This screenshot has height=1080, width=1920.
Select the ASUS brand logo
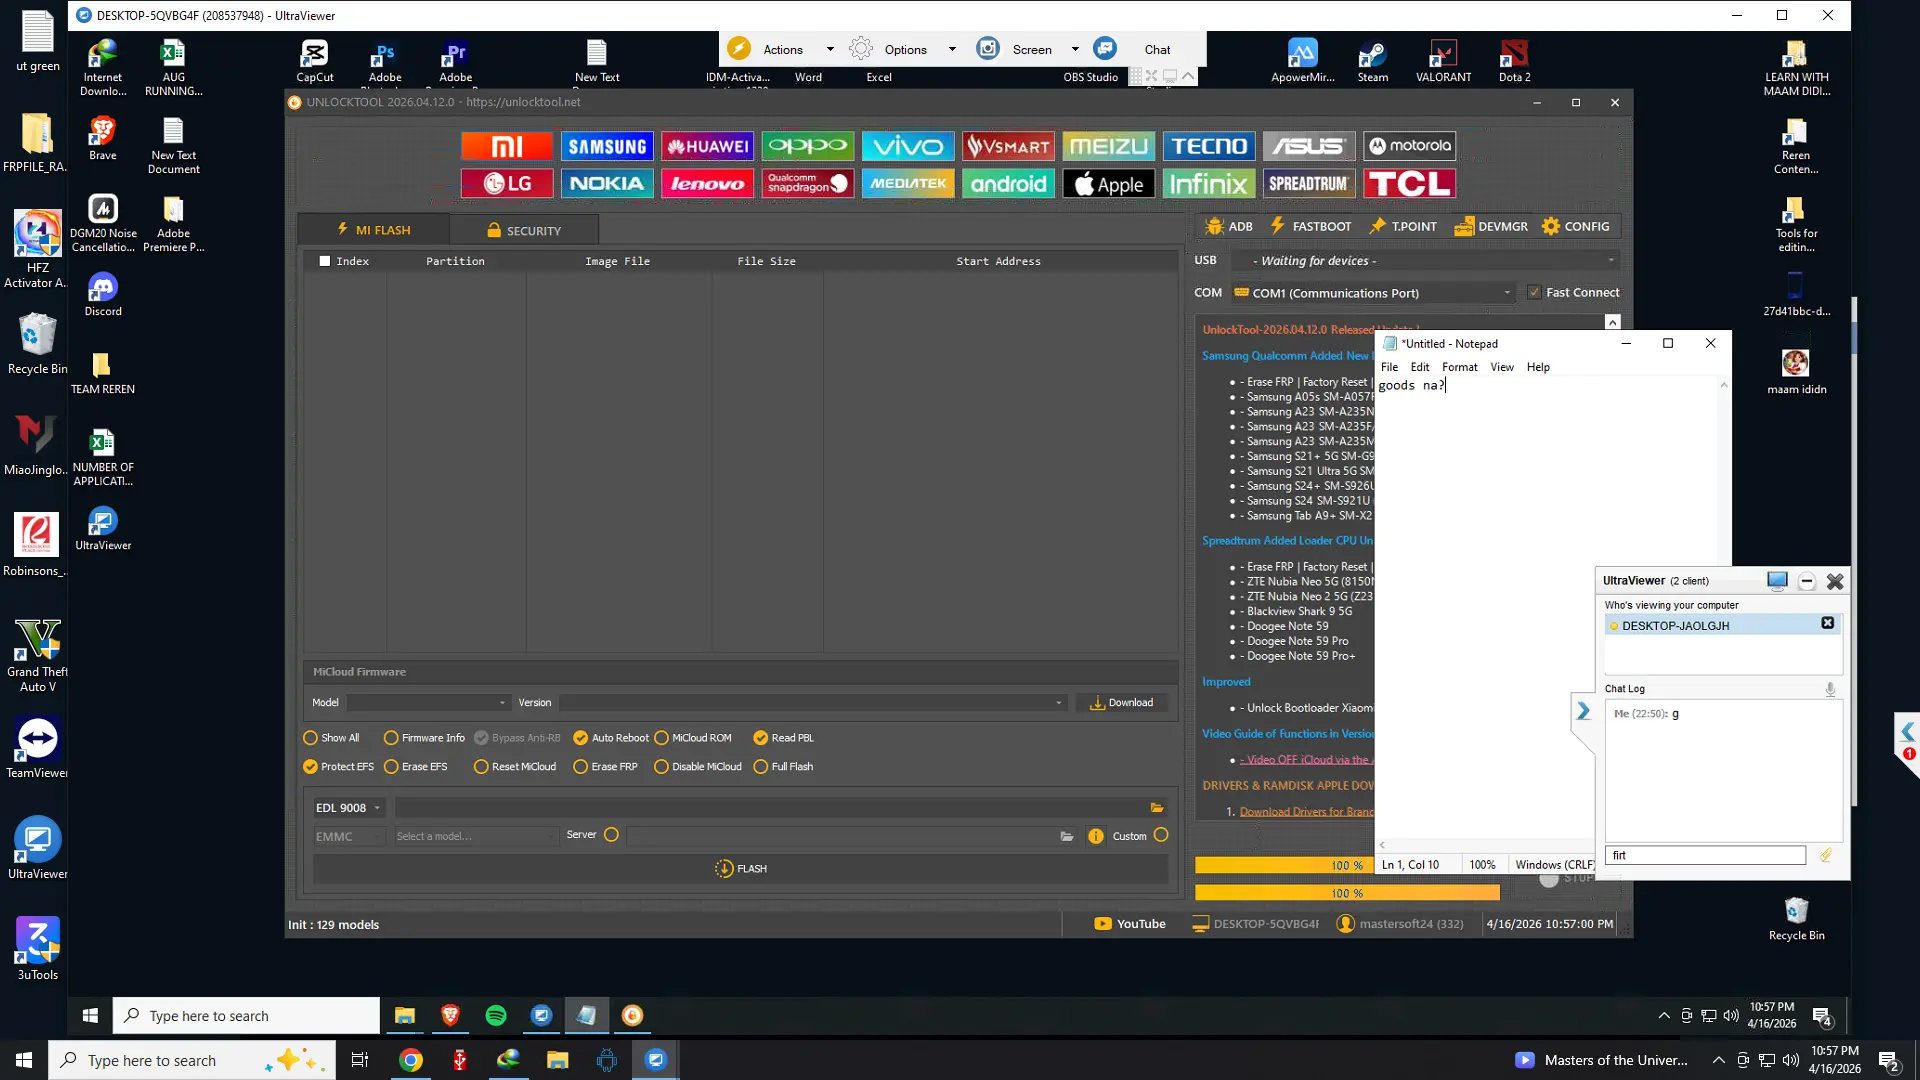pos(1308,146)
